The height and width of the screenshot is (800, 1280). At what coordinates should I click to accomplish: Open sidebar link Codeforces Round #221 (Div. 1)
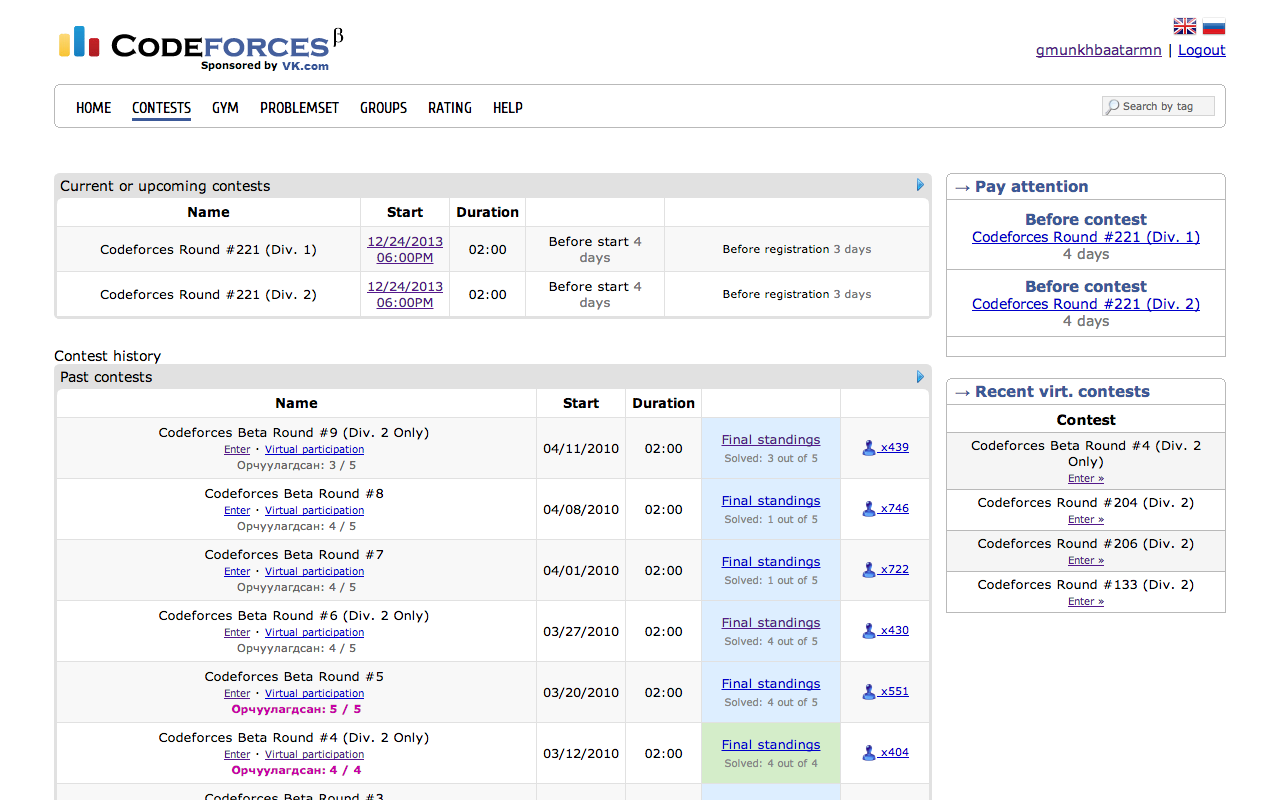click(x=1086, y=237)
